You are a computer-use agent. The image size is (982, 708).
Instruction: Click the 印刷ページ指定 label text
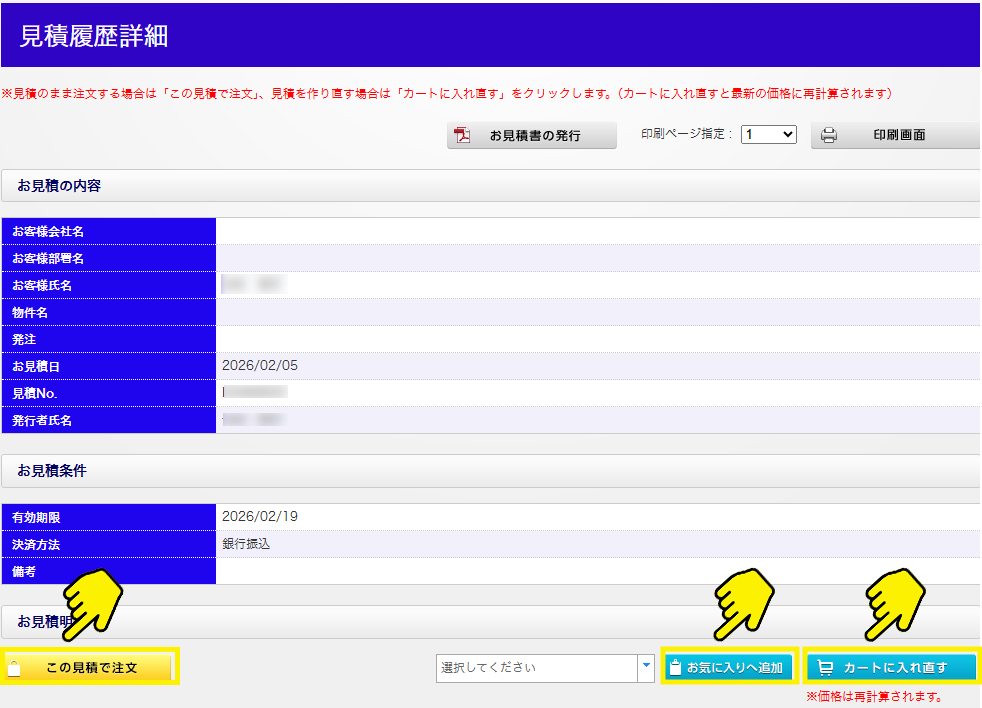point(687,134)
